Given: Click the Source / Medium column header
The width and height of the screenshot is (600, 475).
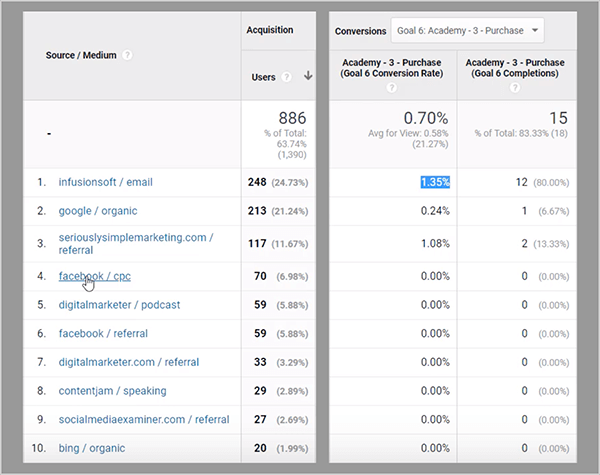Looking at the screenshot, I should 81,55.
